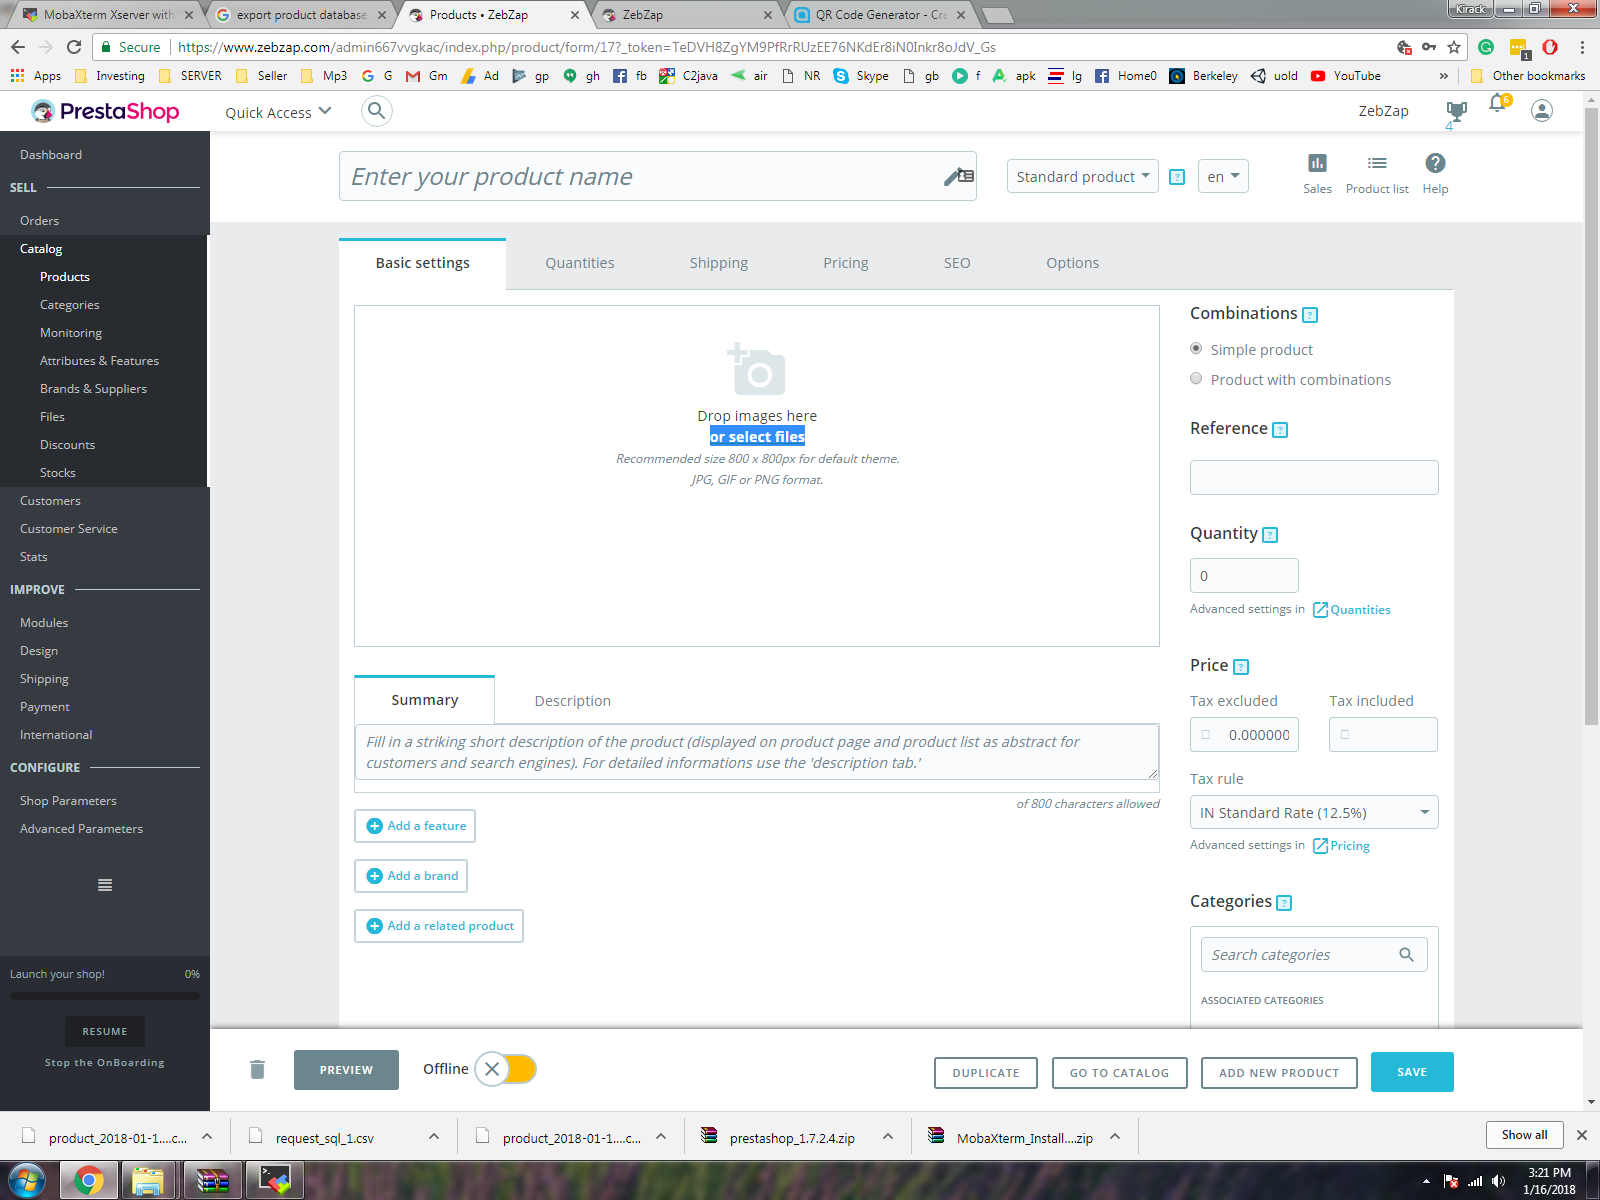Open the en language dropdown
This screenshot has width=1600, height=1200.
click(1223, 177)
